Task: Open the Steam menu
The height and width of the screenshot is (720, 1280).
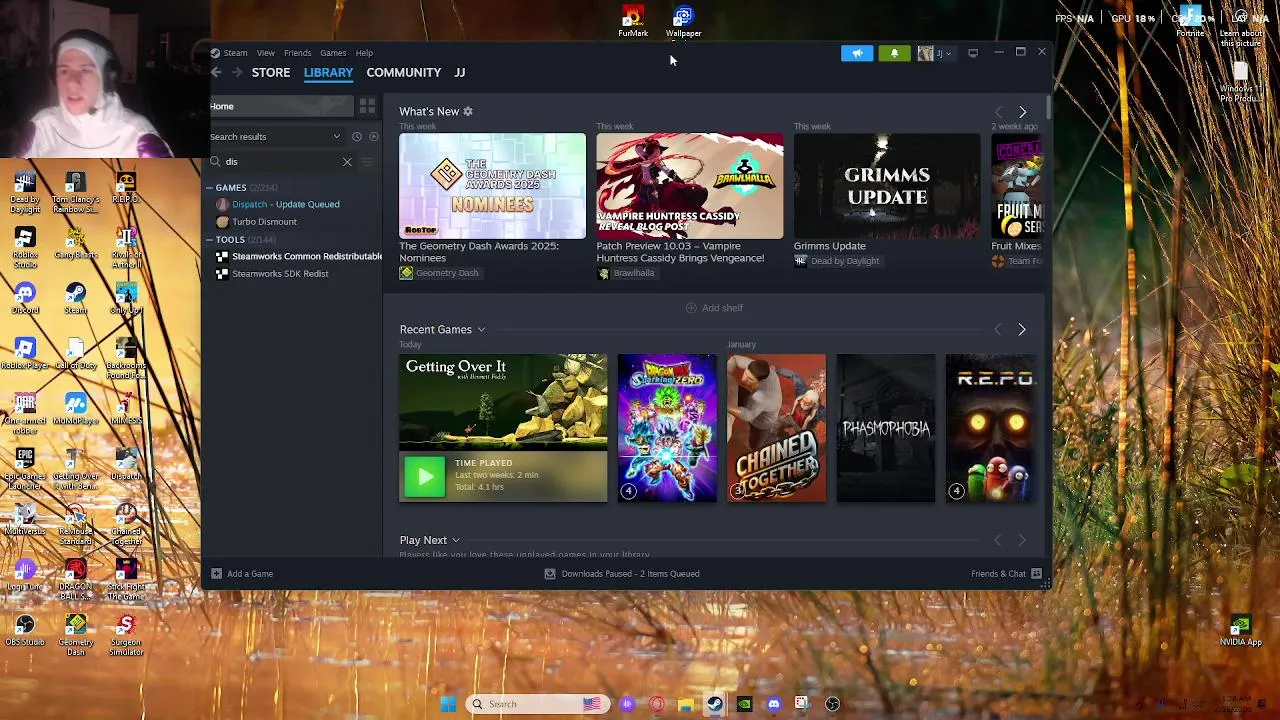Action: (235, 53)
